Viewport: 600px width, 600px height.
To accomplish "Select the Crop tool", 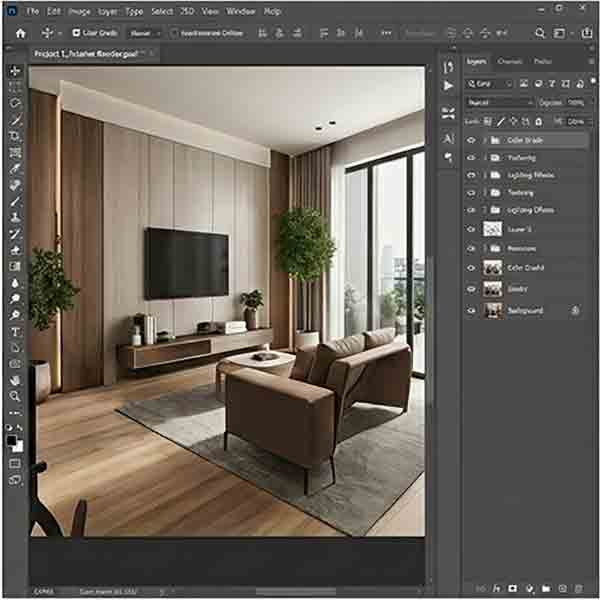I will pyautogui.click(x=15, y=137).
